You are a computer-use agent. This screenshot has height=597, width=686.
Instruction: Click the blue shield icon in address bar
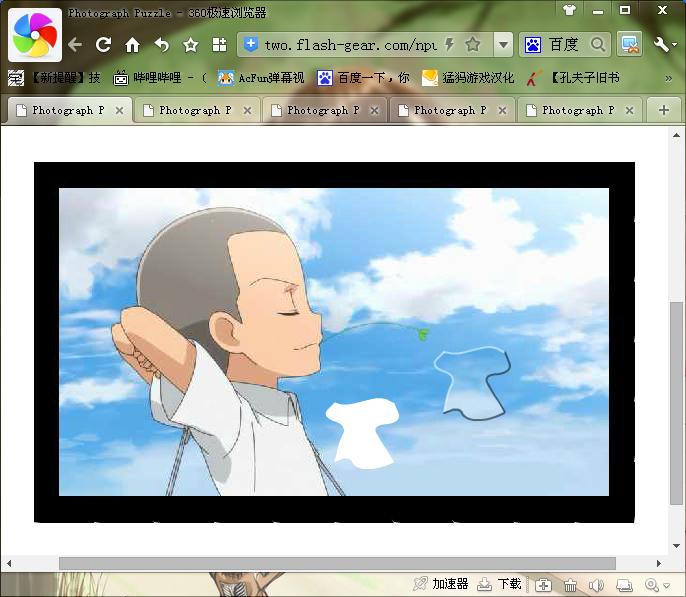point(250,44)
